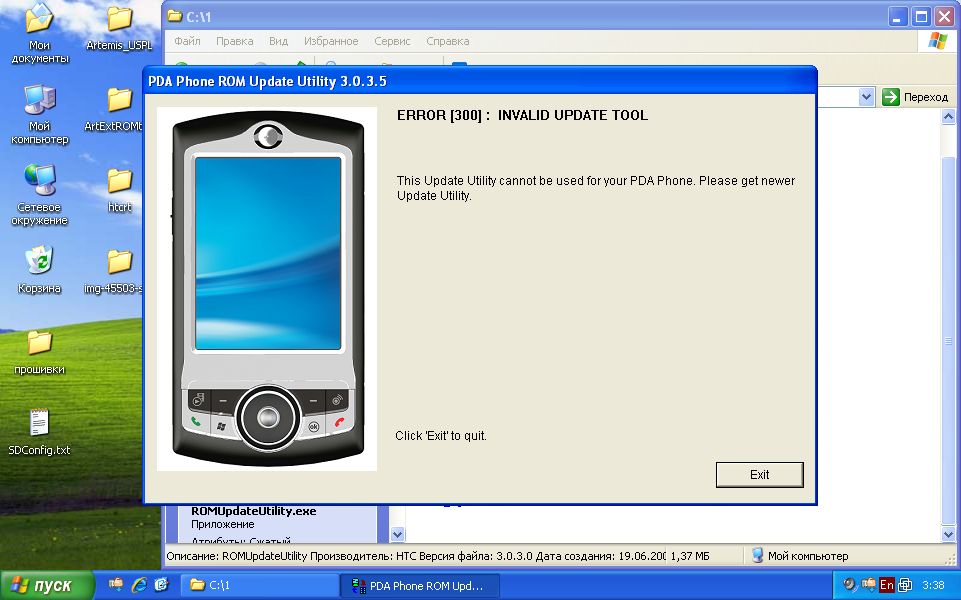
Task: Click the details pane scroll down arrow
Action: coord(397,534)
